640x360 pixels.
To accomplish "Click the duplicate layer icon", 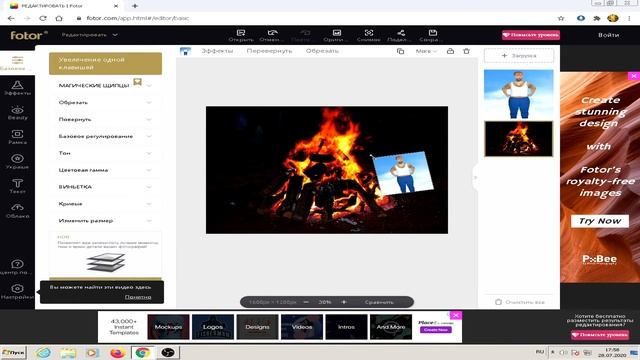I will pos(400,51).
